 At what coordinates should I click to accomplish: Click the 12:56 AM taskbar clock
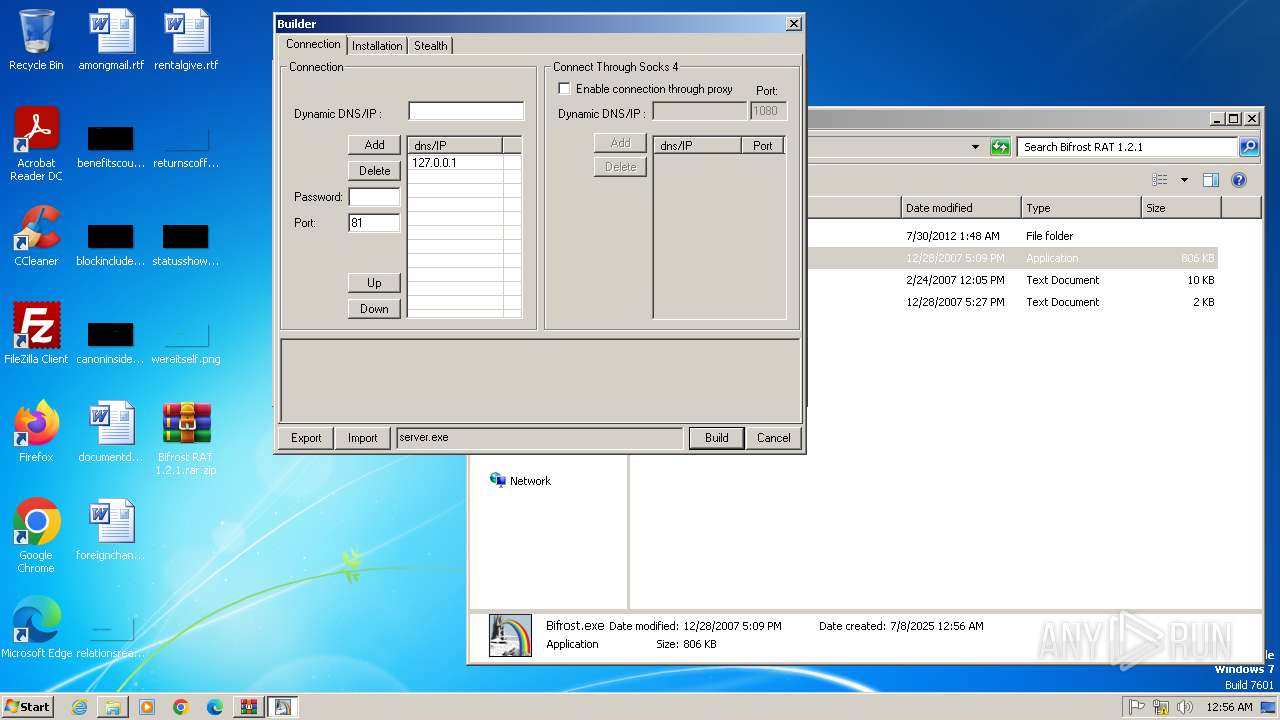[x=1229, y=707]
